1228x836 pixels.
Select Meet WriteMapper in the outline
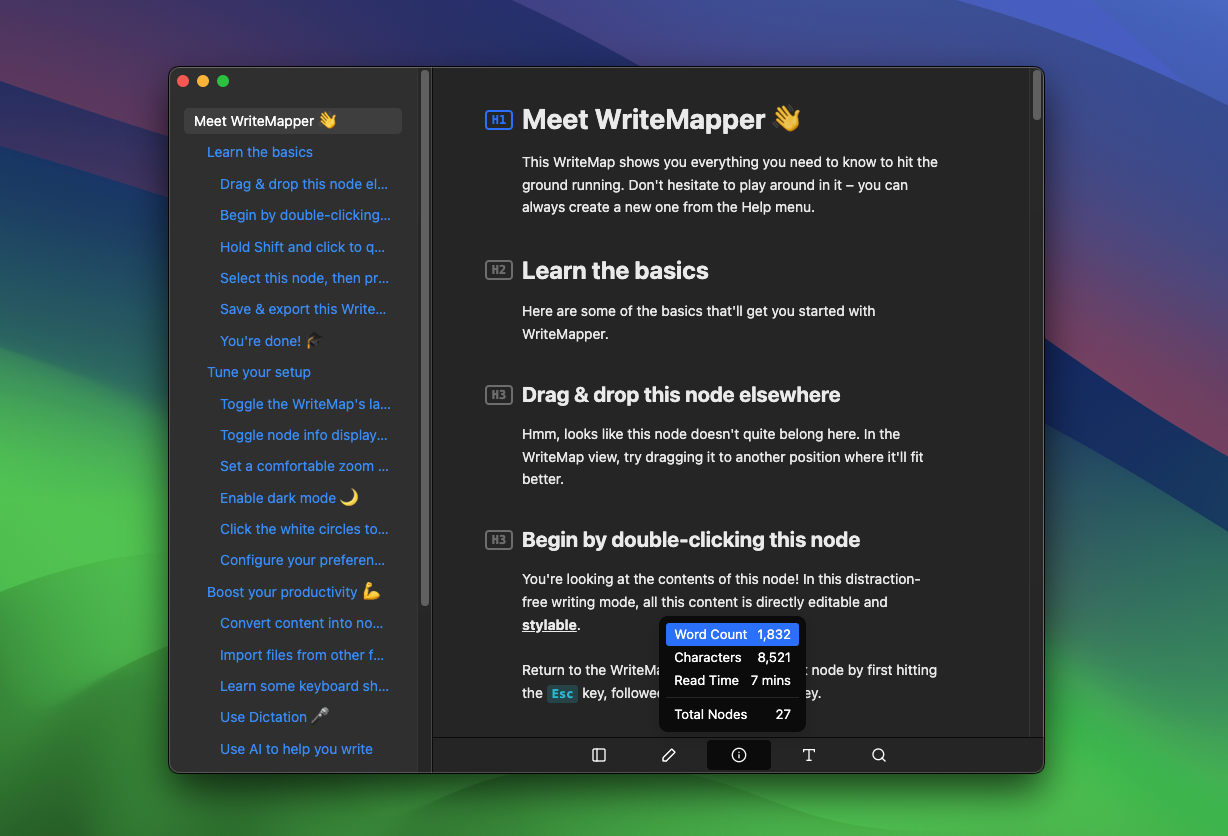point(293,121)
